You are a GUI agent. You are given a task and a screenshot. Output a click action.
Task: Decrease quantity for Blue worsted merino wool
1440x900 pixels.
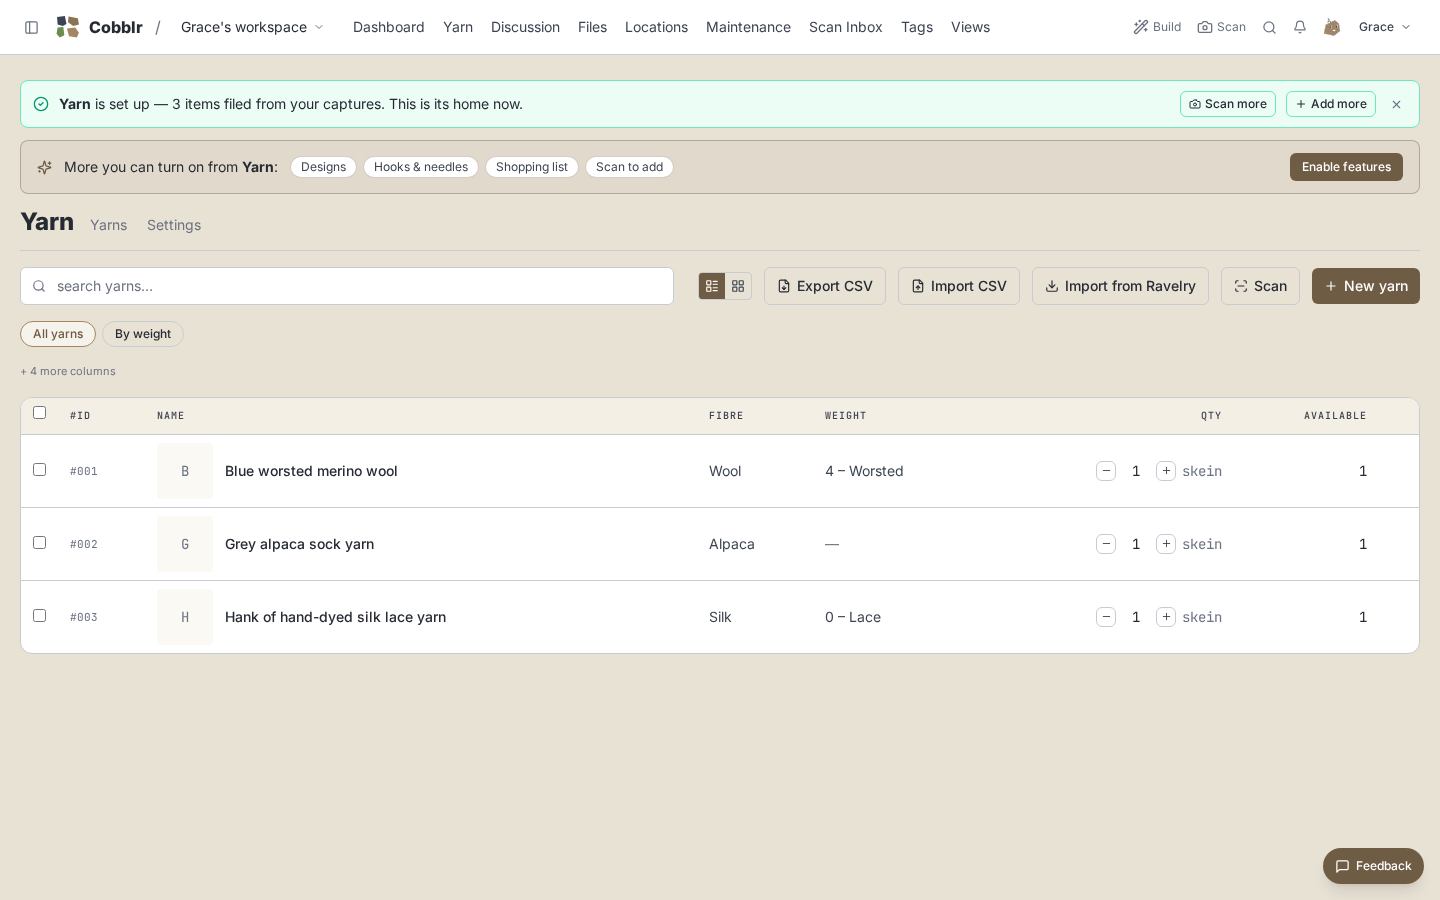(1106, 471)
